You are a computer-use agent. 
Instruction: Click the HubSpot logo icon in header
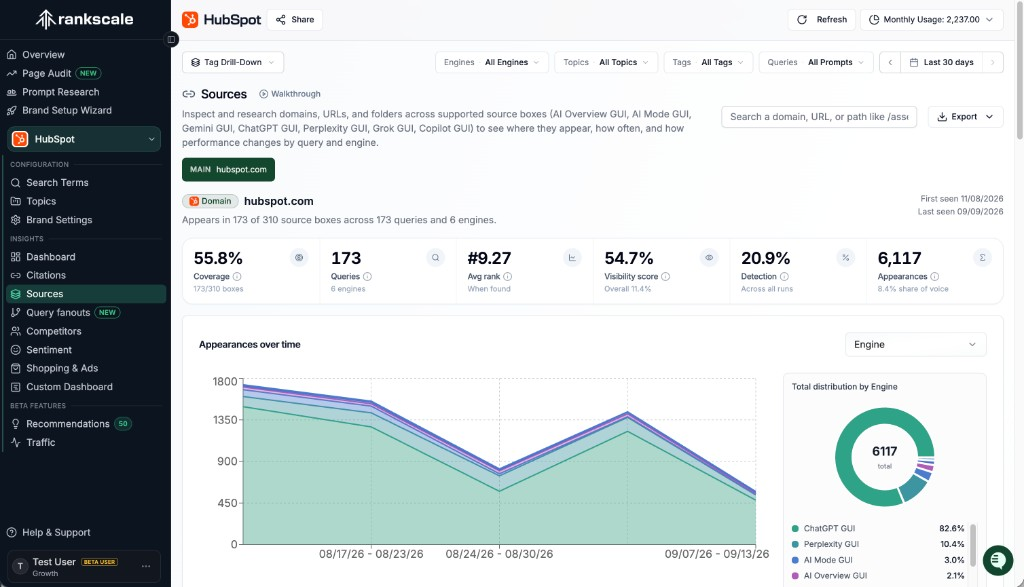click(x=190, y=20)
